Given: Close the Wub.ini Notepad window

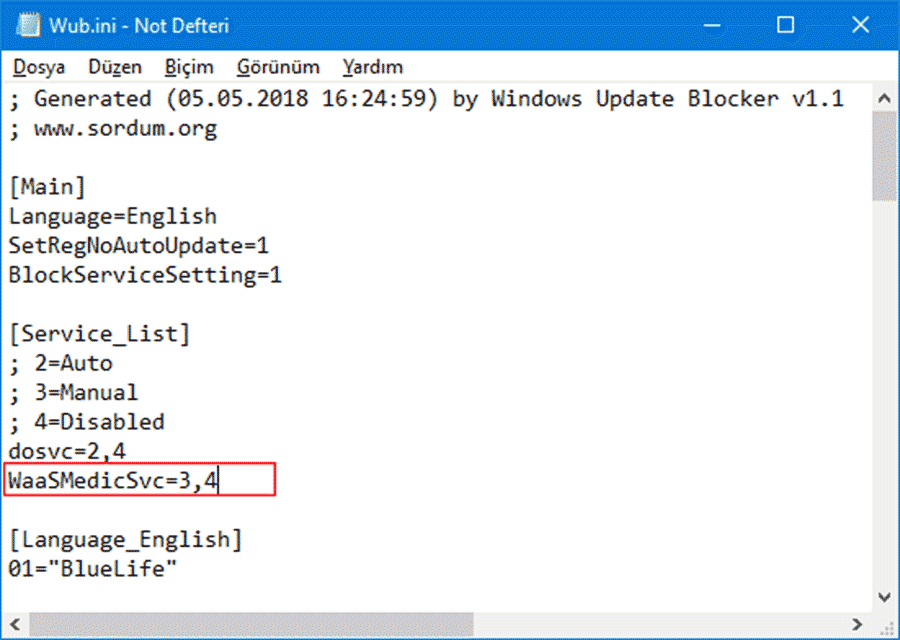Looking at the screenshot, I should pos(860,25).
